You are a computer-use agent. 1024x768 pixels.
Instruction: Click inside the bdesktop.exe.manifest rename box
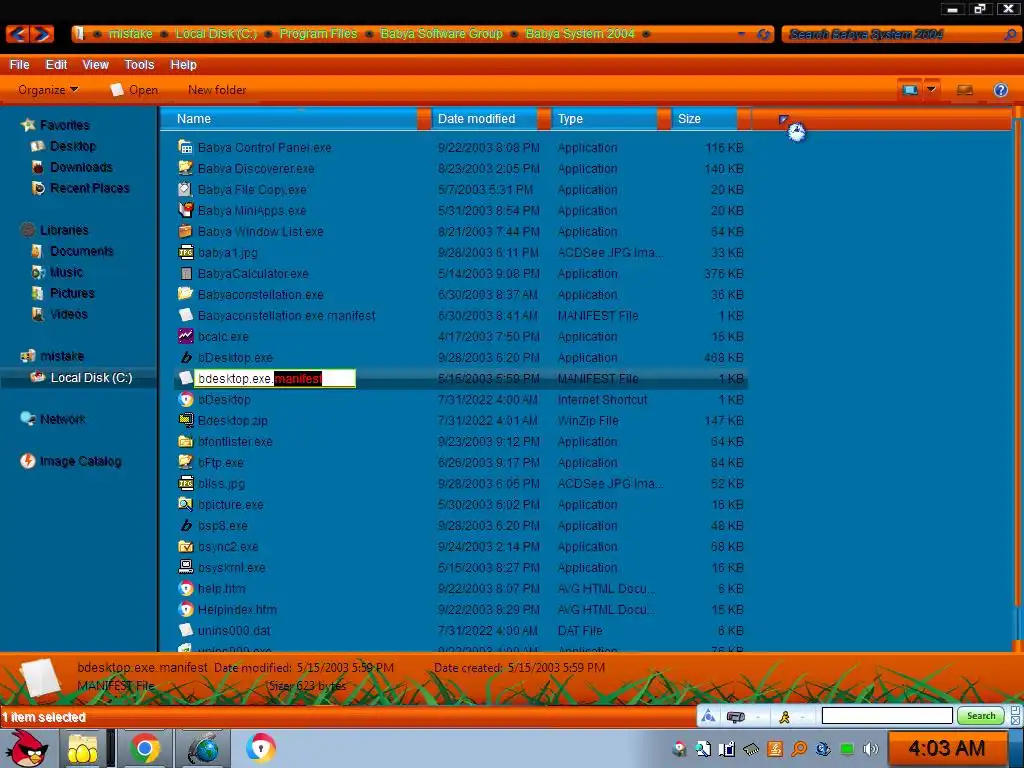(275, 378)
